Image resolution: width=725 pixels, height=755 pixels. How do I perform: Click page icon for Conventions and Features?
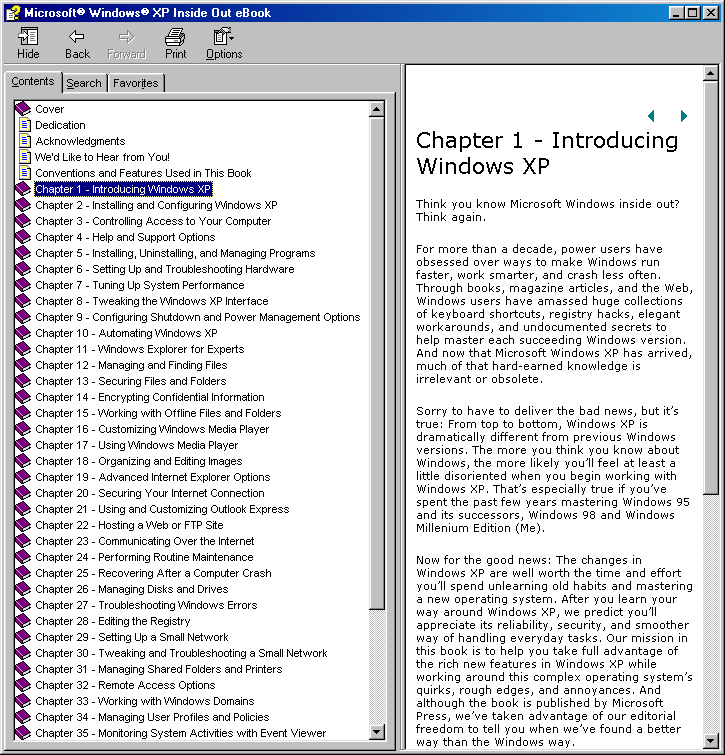pos(25,172)
